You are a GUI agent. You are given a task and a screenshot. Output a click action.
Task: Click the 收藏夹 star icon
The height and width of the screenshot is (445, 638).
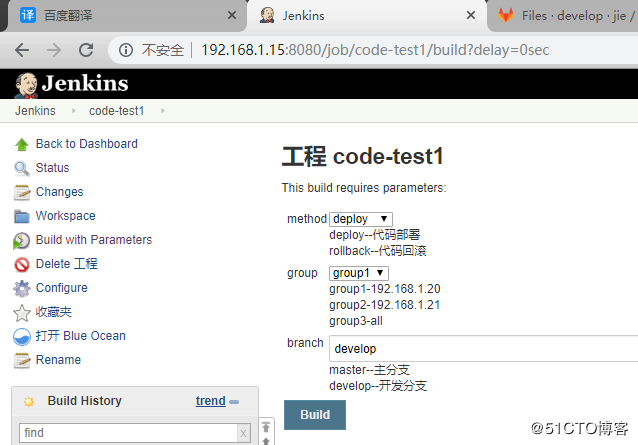[22, 312]
